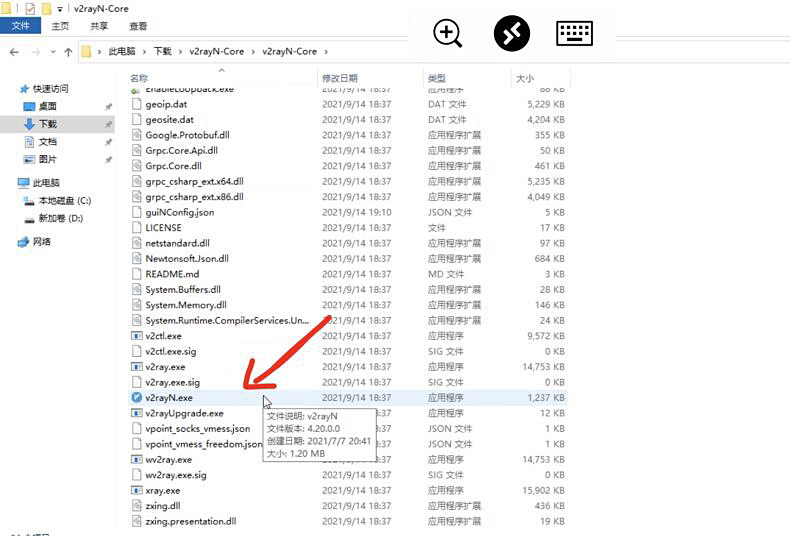Select file name wv2ray.exe.sig
This screenshot has width=790, height=536.
[176, 475]
